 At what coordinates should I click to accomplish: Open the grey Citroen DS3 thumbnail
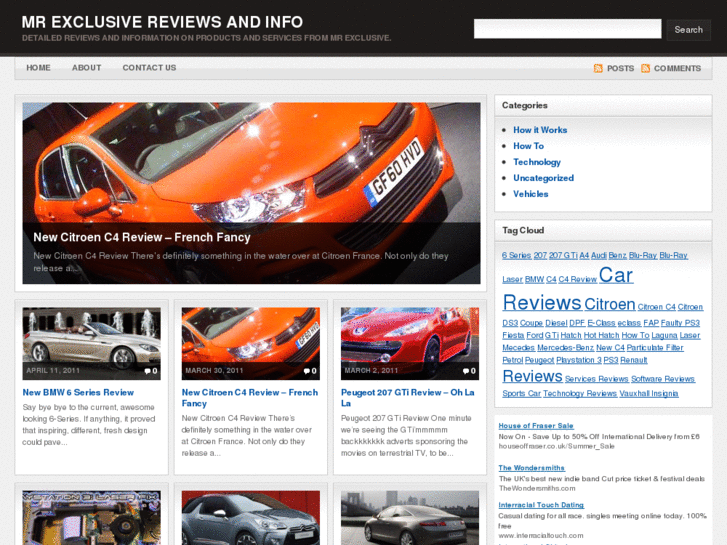(x=251, y=518)
